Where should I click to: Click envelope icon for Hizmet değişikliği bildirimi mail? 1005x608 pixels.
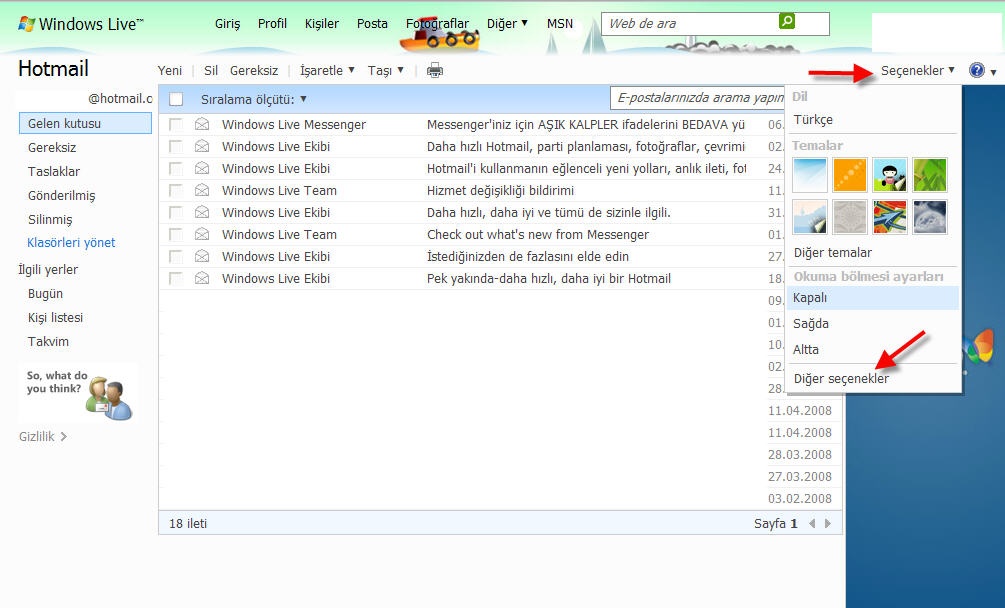pyautogui.click(x=202, y=190)
